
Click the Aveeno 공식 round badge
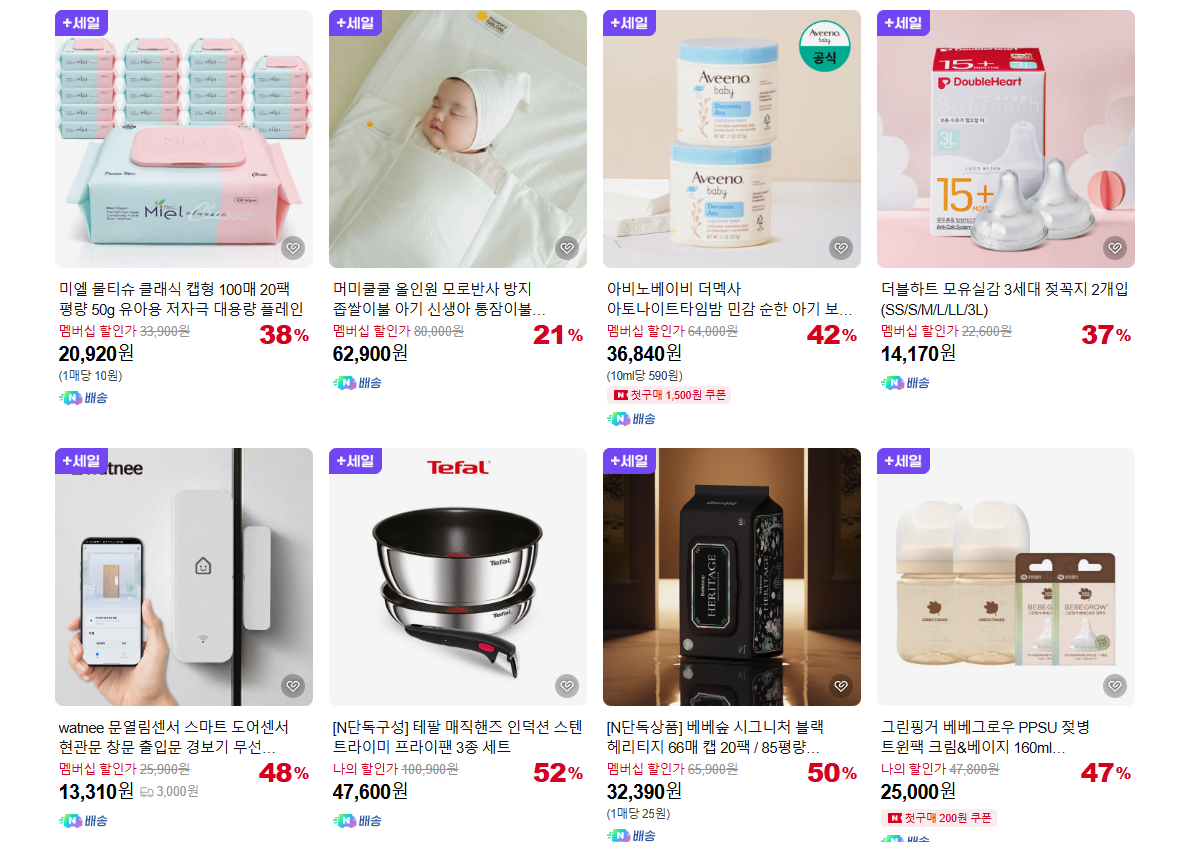click(x=825, y=46)
